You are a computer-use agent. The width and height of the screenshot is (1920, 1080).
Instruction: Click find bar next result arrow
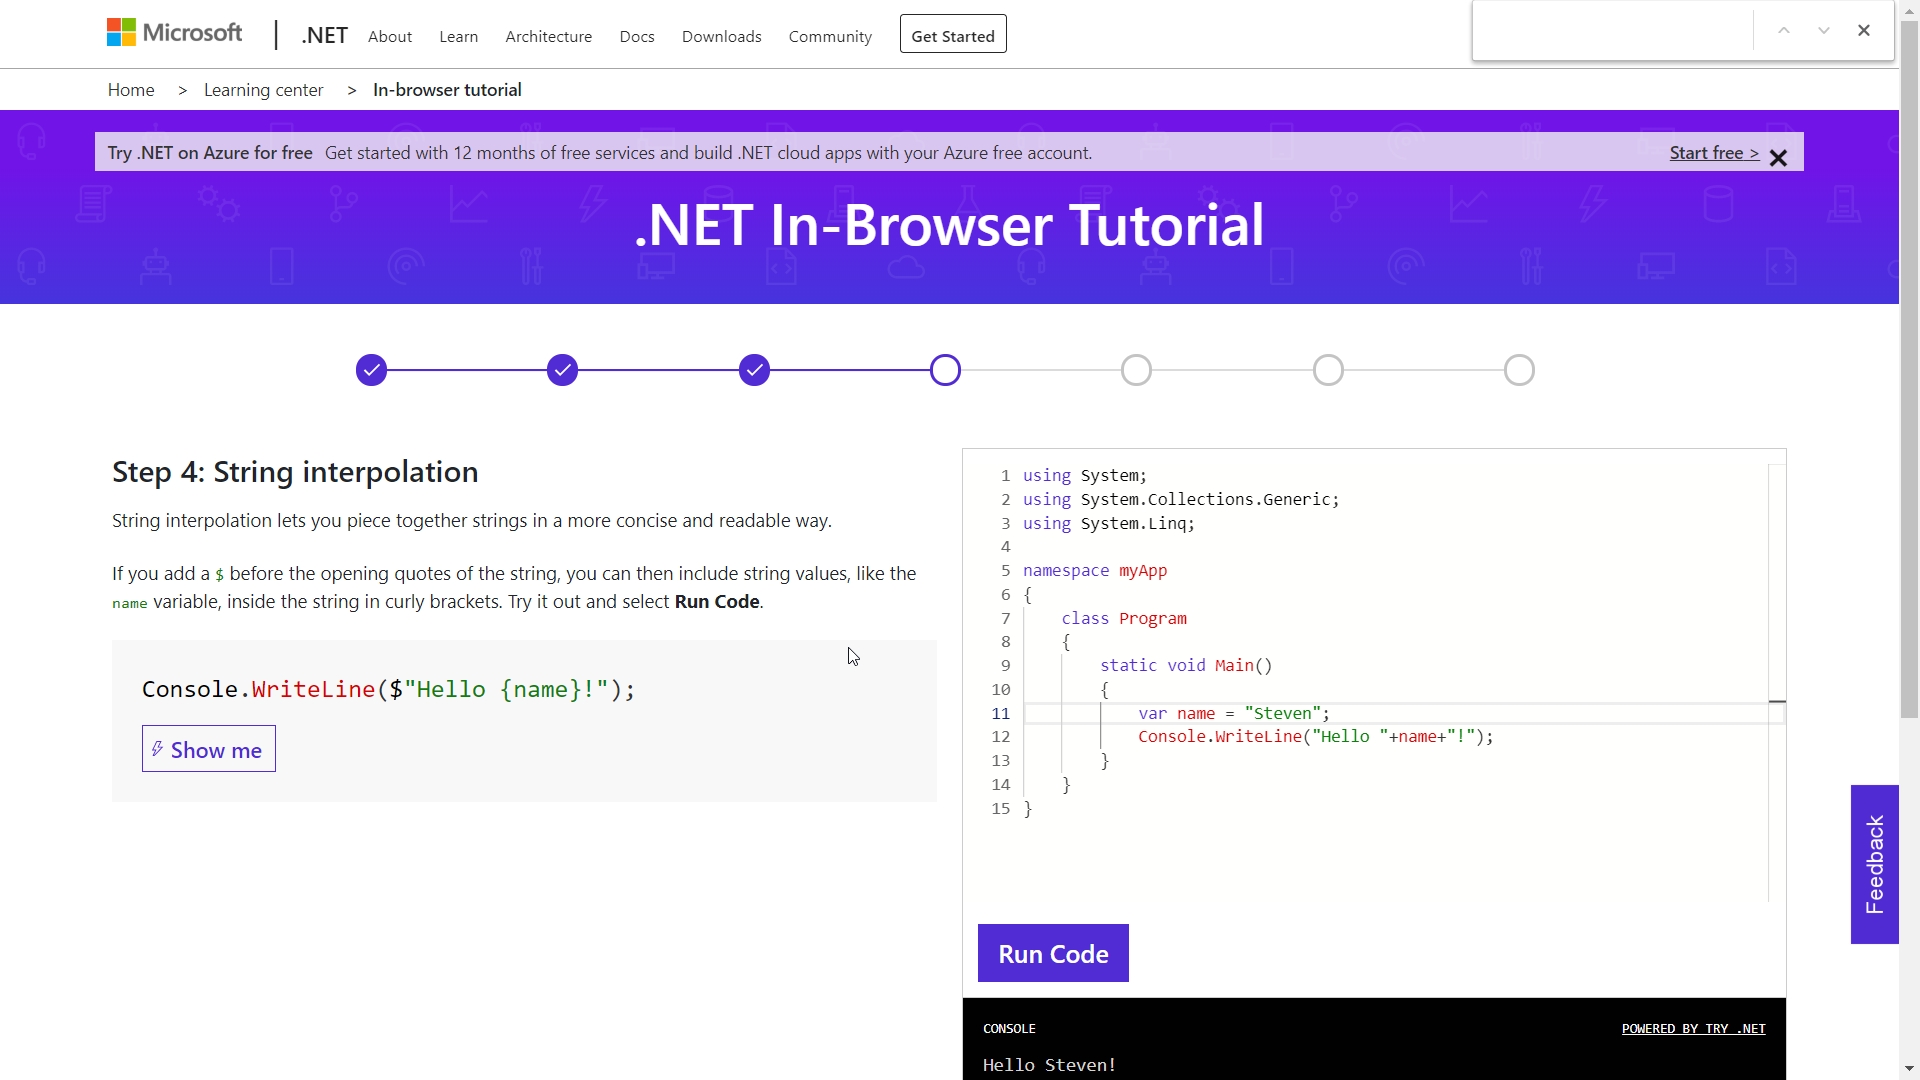coord(1824,31)
